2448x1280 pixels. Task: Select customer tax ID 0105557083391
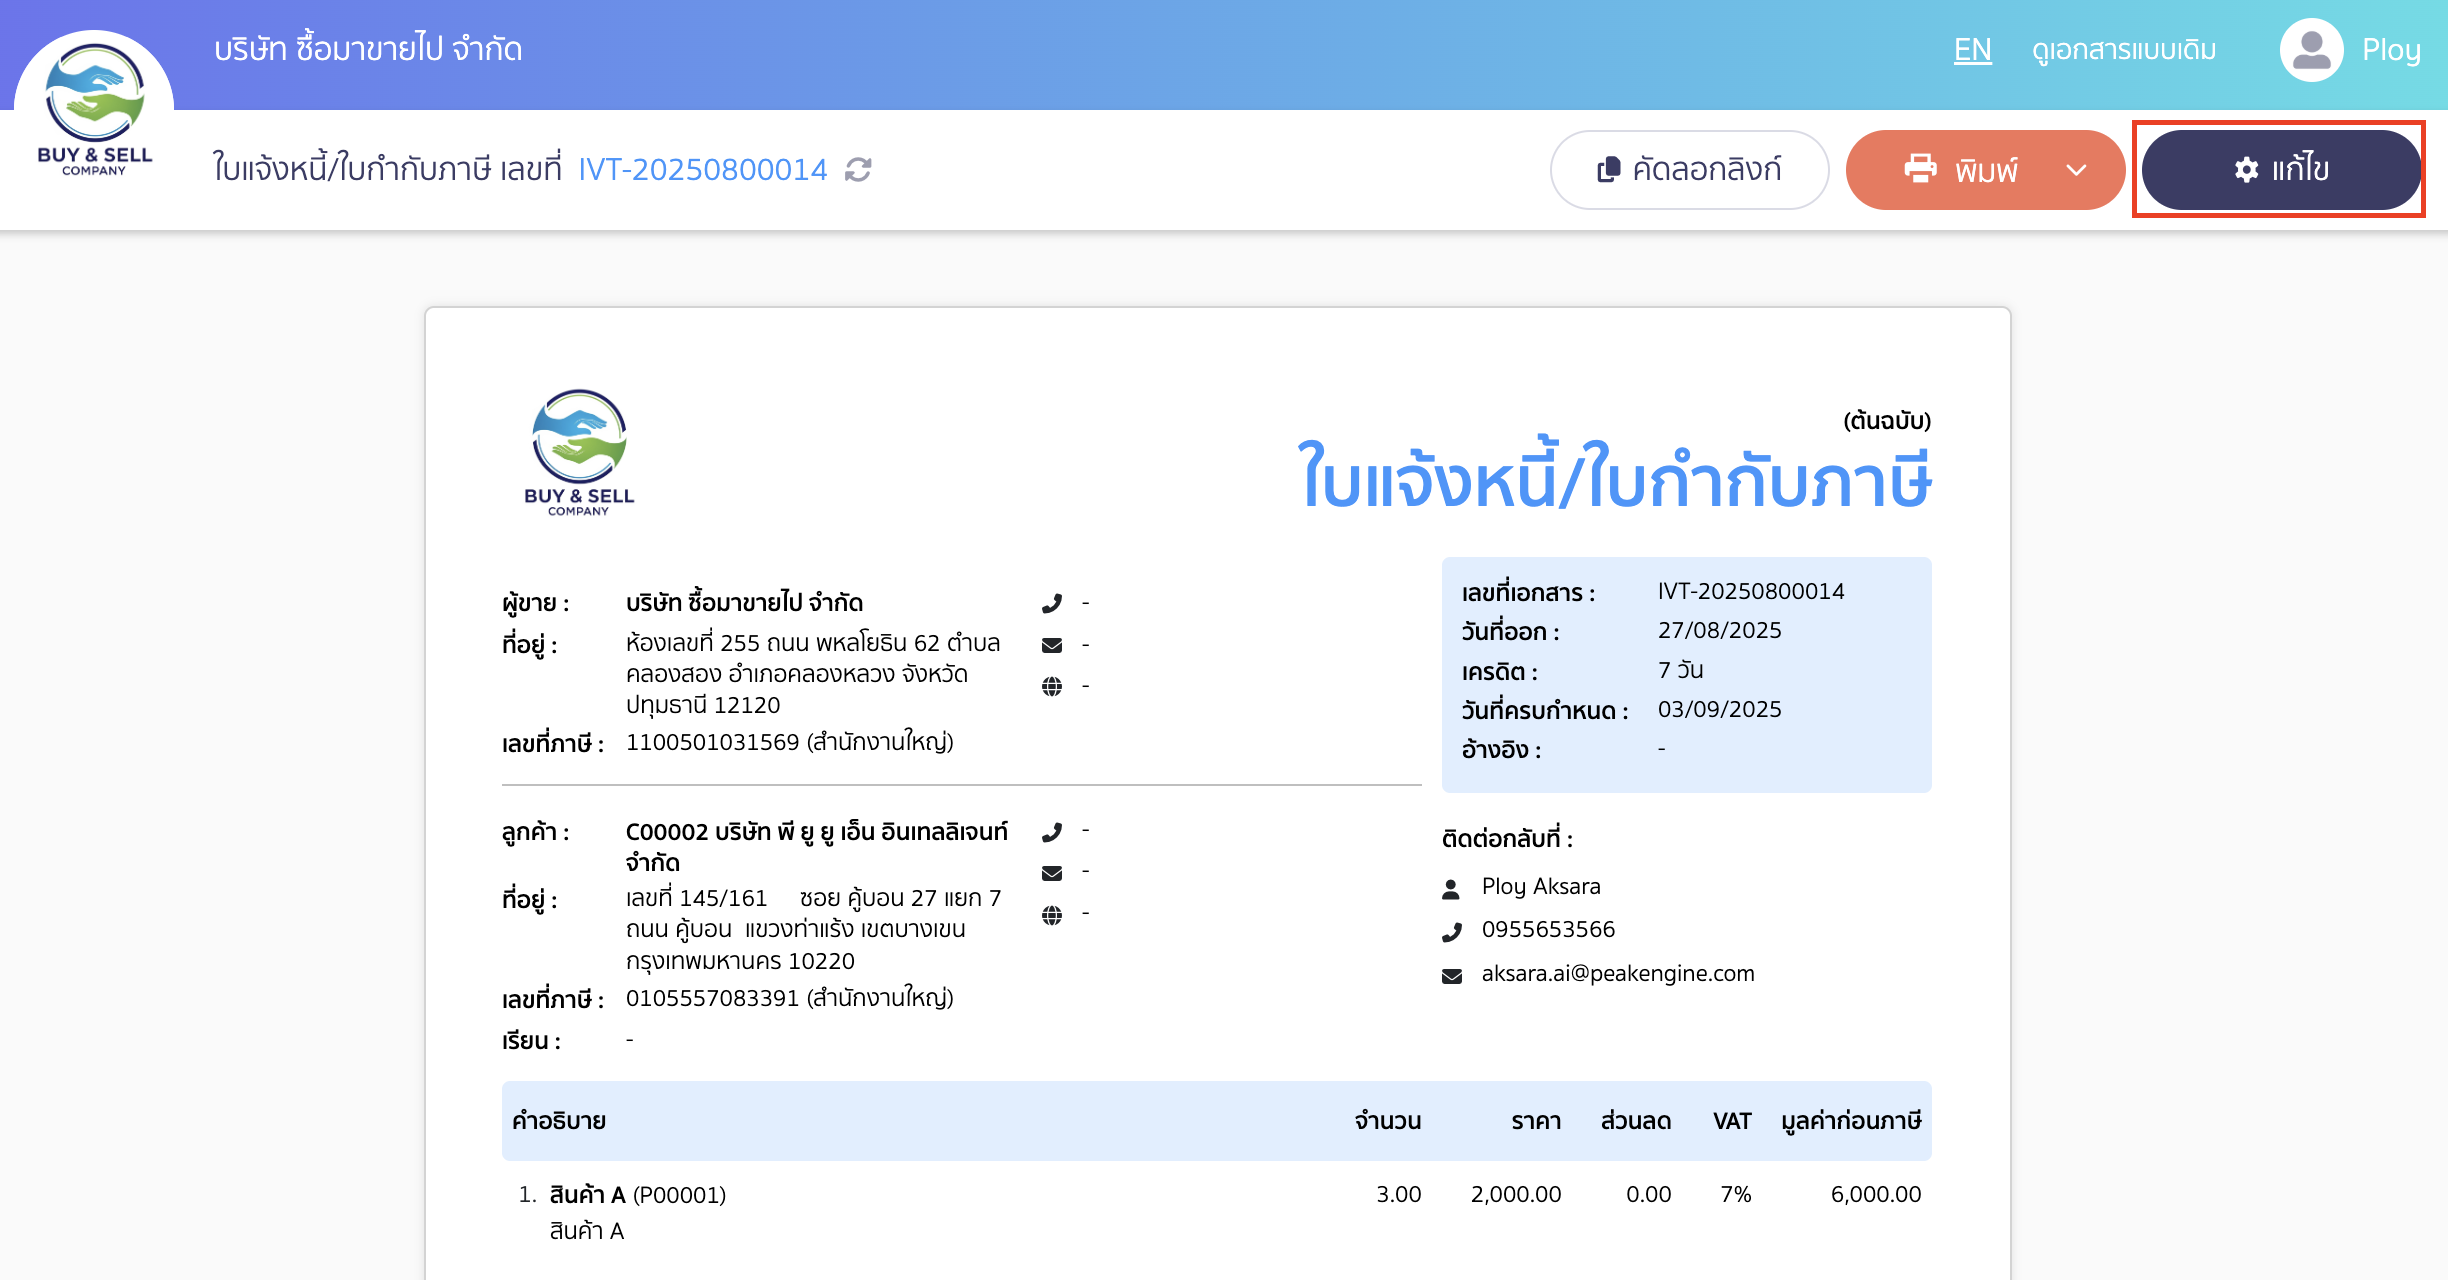713,998
